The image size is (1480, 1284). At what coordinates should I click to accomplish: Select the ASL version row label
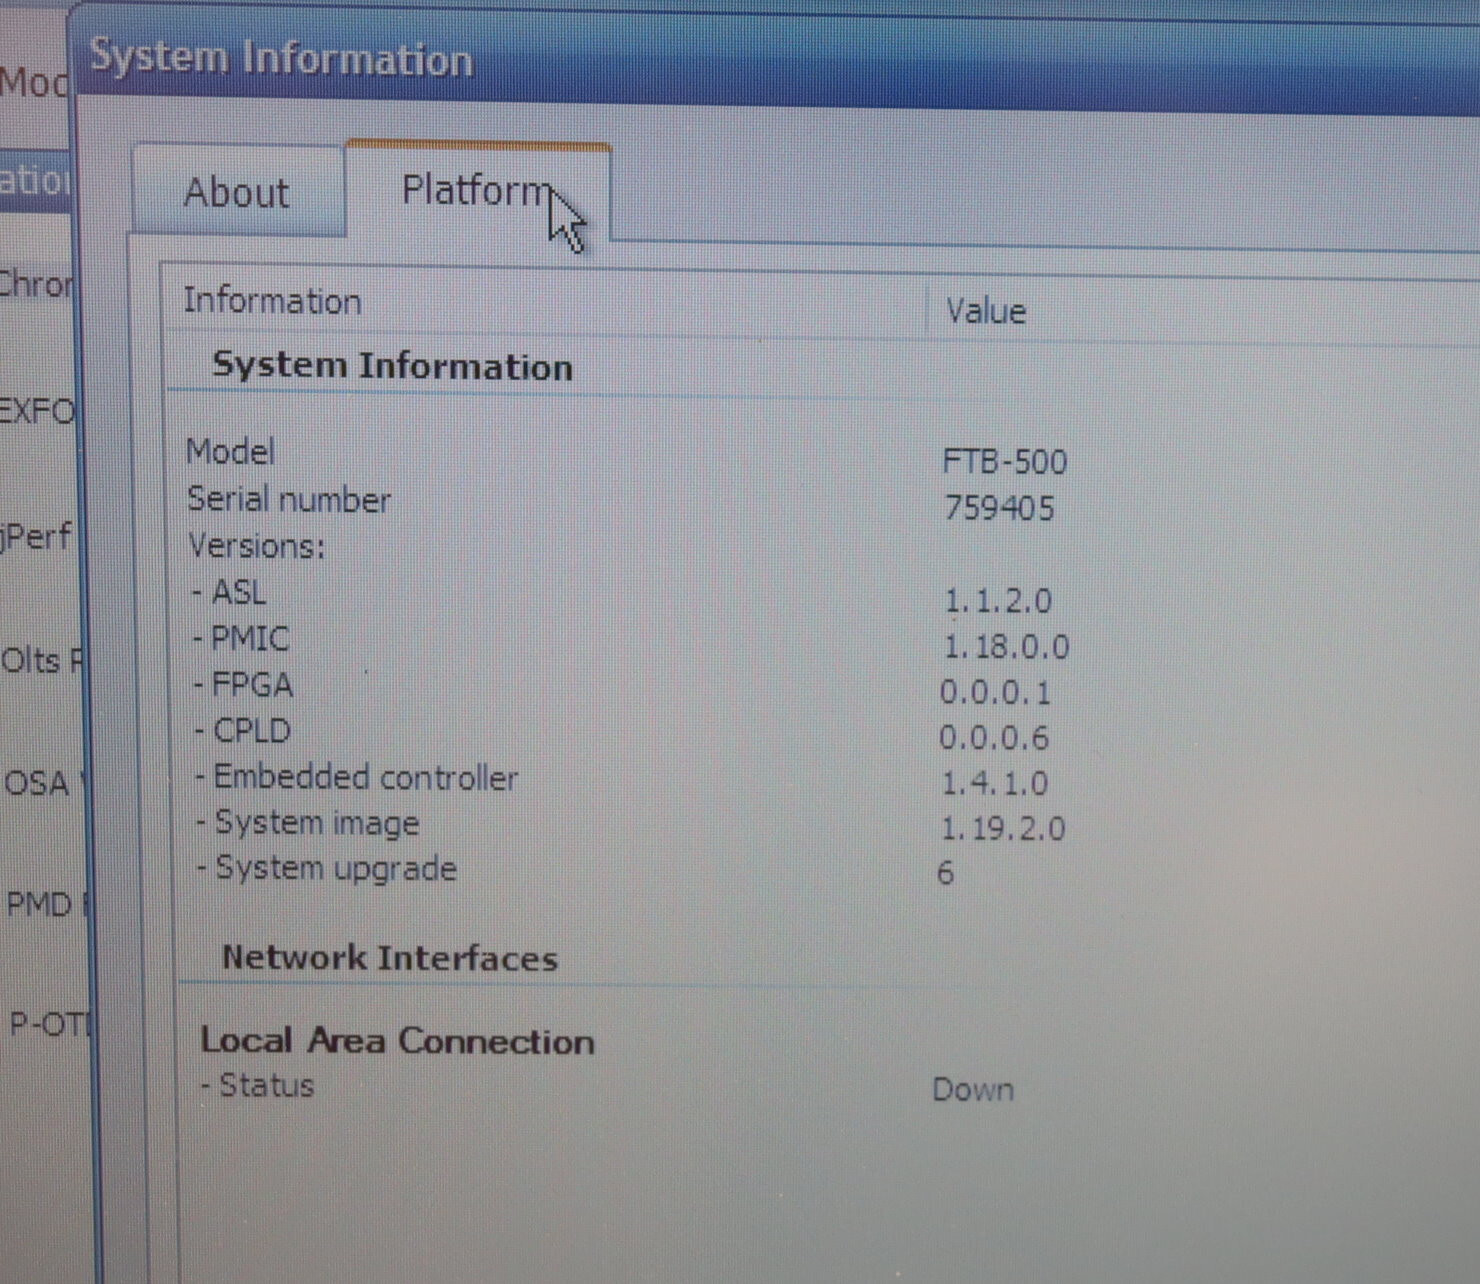tap(230, 592)
